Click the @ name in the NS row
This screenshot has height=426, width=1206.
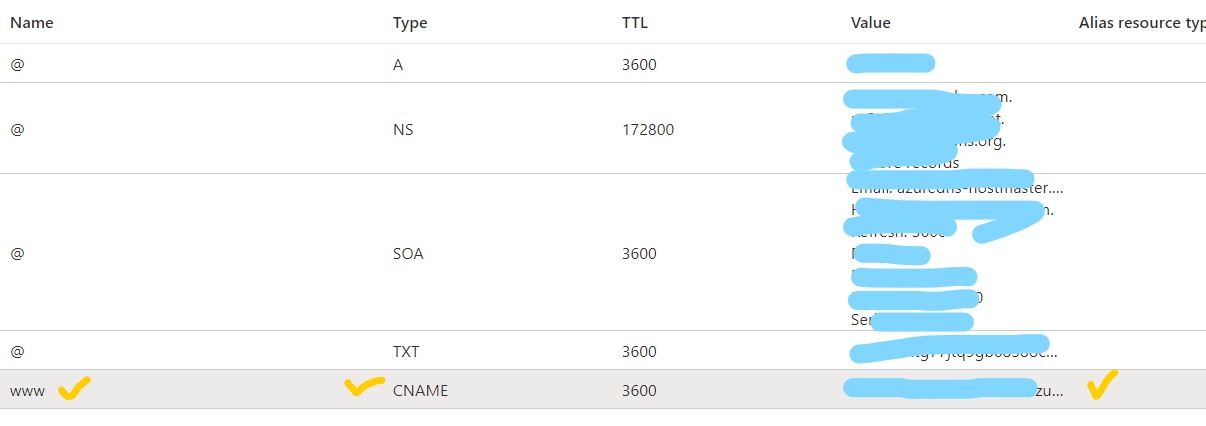click(17, 130)
